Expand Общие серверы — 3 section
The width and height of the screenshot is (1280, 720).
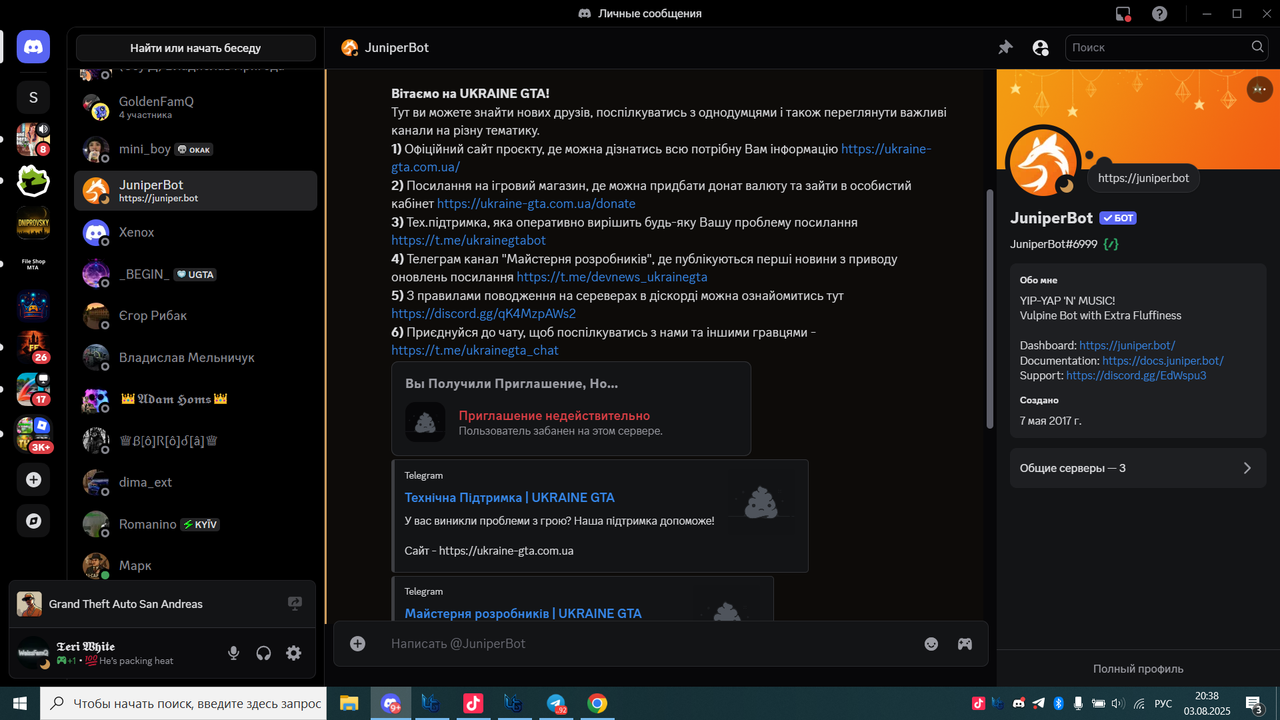(x=1138, y=468)
